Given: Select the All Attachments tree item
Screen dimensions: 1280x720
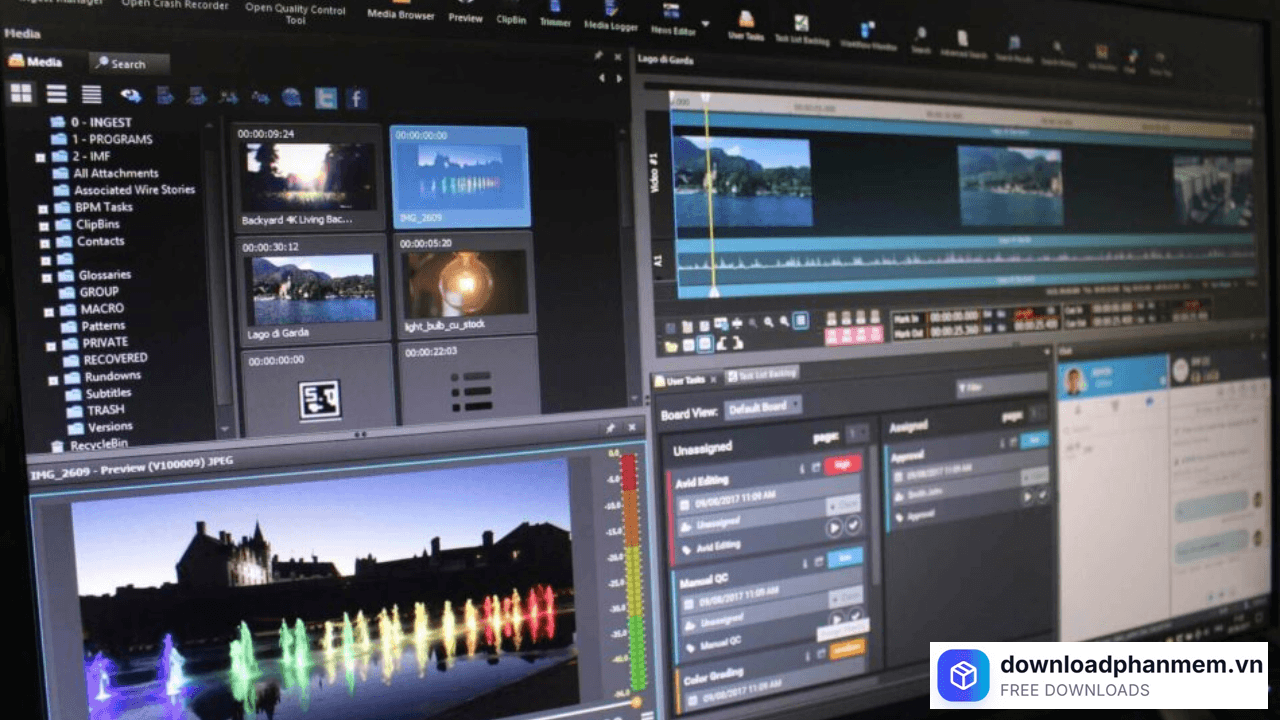Looking at the screenshot, I should (x=116, y=173).
